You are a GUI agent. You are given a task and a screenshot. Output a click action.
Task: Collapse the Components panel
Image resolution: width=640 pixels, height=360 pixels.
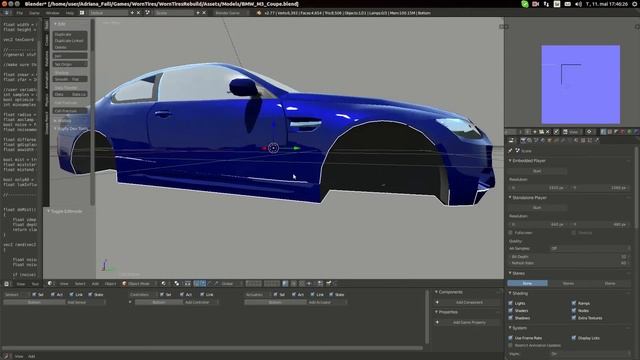point(436,292)
